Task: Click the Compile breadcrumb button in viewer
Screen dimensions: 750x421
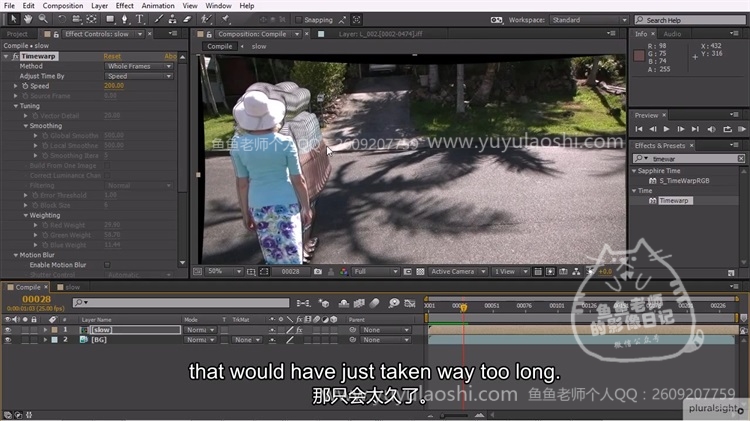Action: pos(220,46)
